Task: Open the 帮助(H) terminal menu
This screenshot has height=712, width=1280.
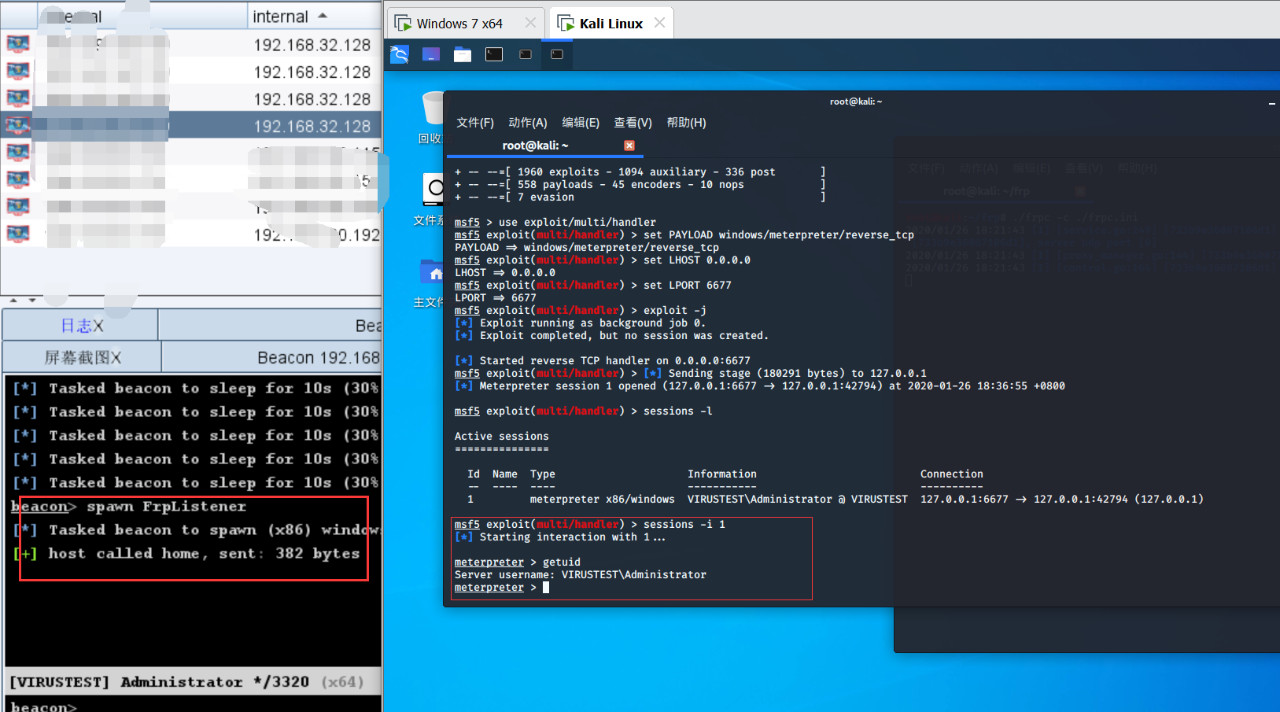Action: (x=686, y=123)
